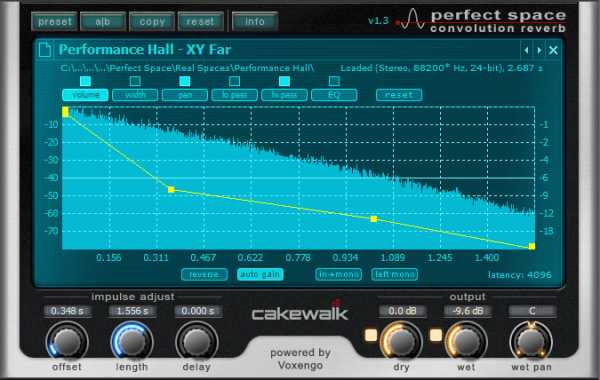The height and width of the screenshot is (380, 600).
Task: Disable the pan envelope checkbox
Action: pyautogui.click(x=185, y=81)
